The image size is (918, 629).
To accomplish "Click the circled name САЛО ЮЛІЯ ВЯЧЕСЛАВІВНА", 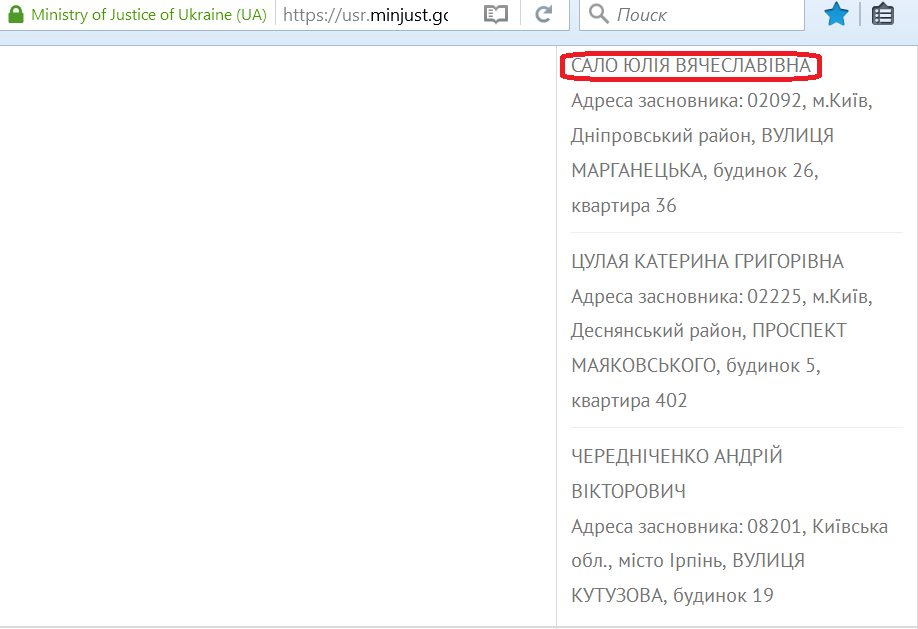I will point(694,66).
